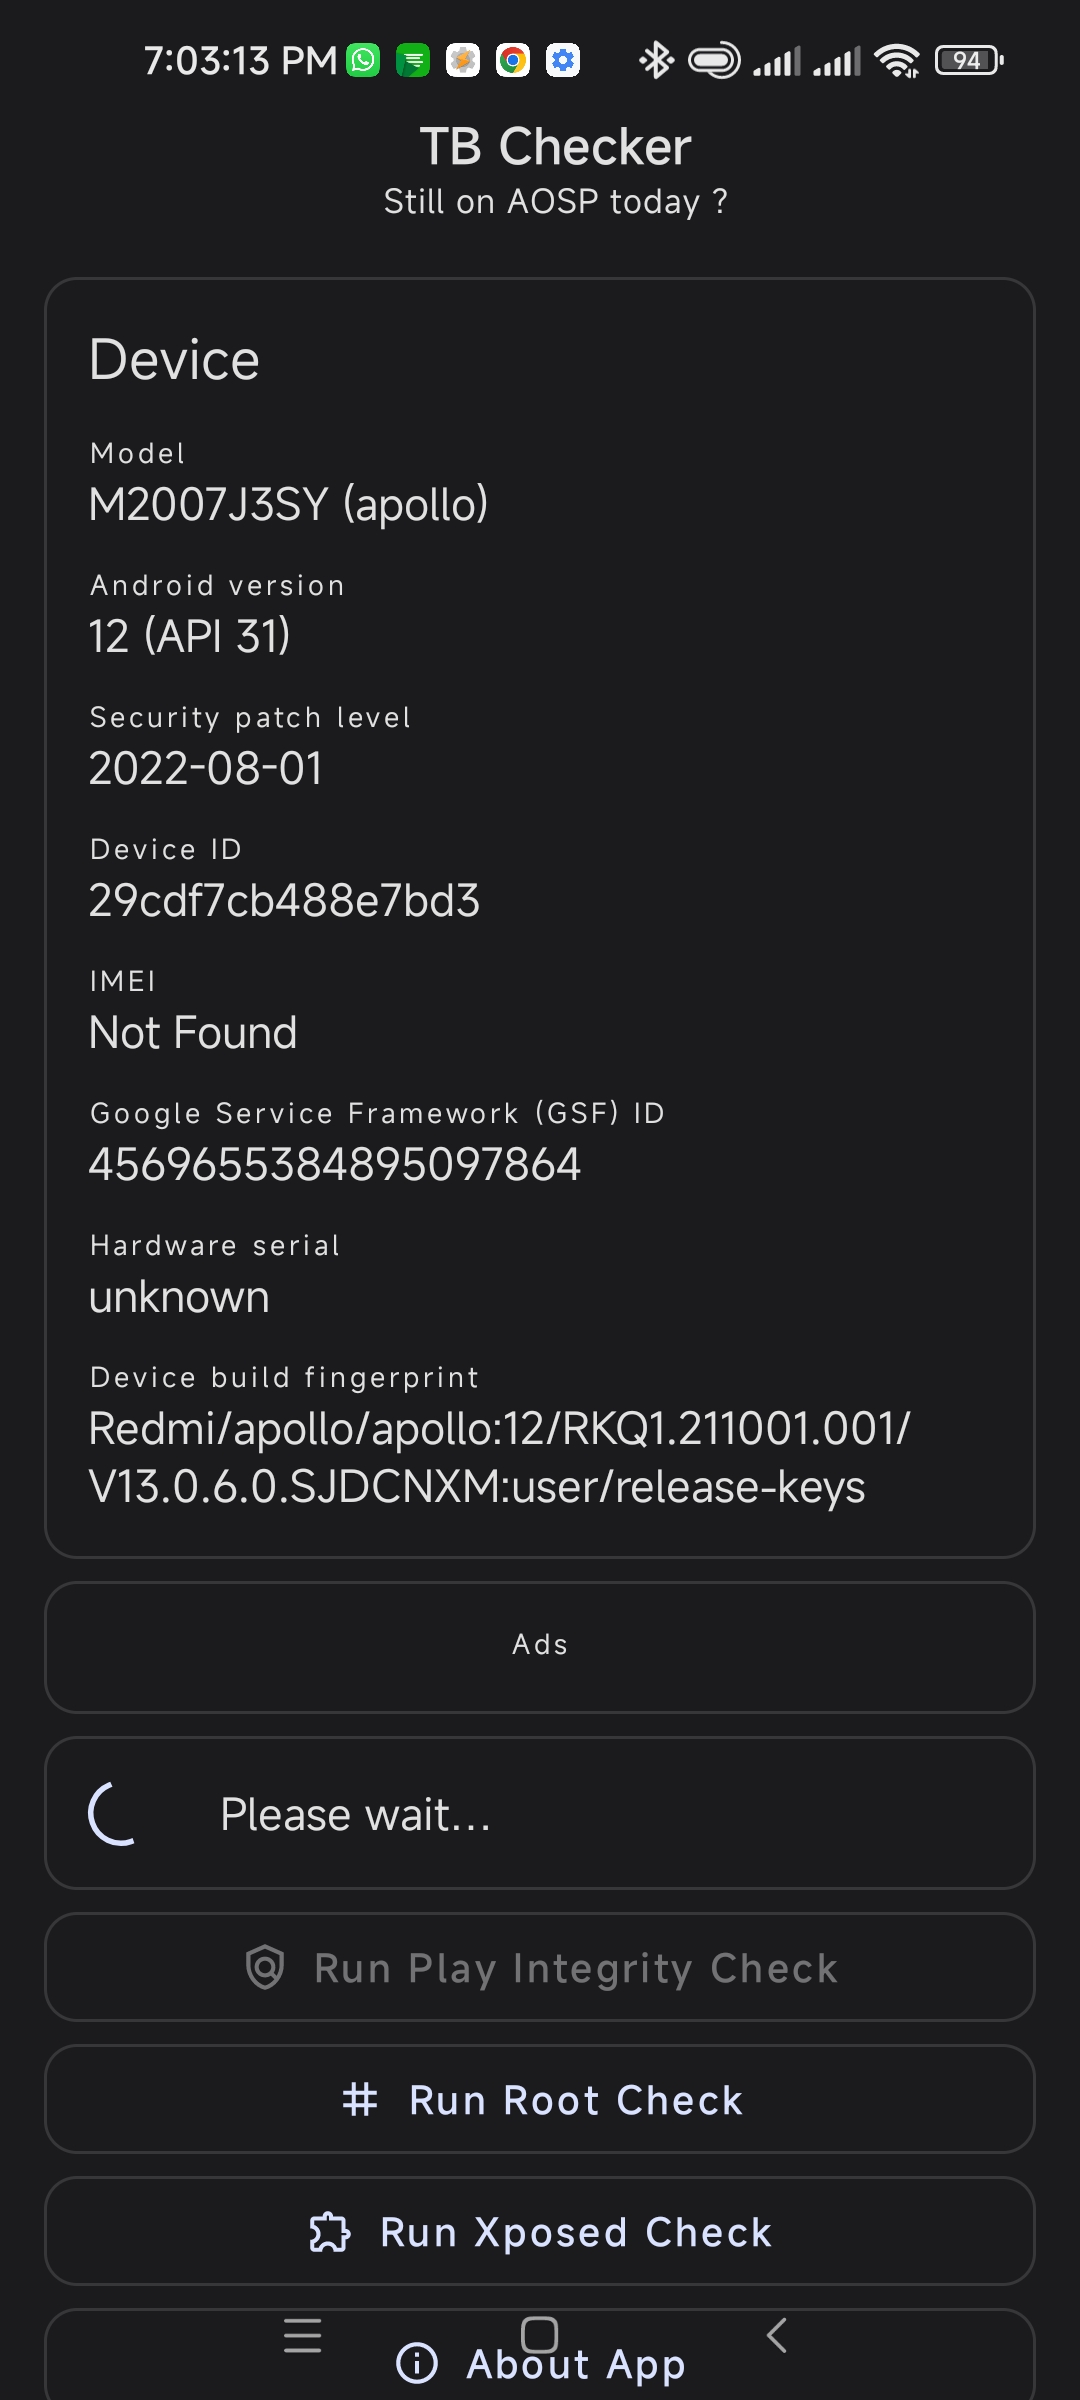1080x2400 pixels.
Task: Tap the Wi-Fi signal icon
Action: 897,61
